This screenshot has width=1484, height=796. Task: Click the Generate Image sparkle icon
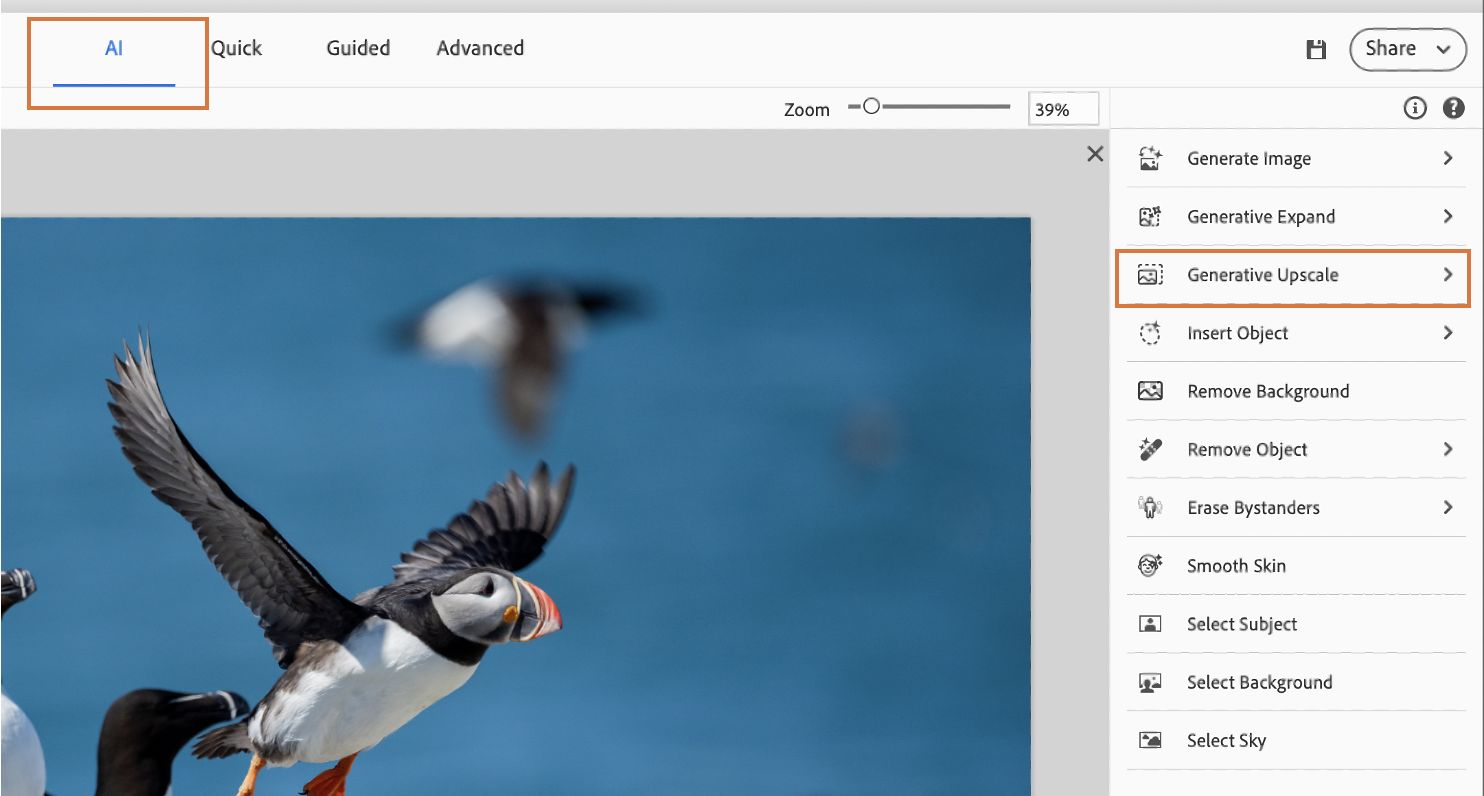pyautogui.click(x=1150, y=158)
